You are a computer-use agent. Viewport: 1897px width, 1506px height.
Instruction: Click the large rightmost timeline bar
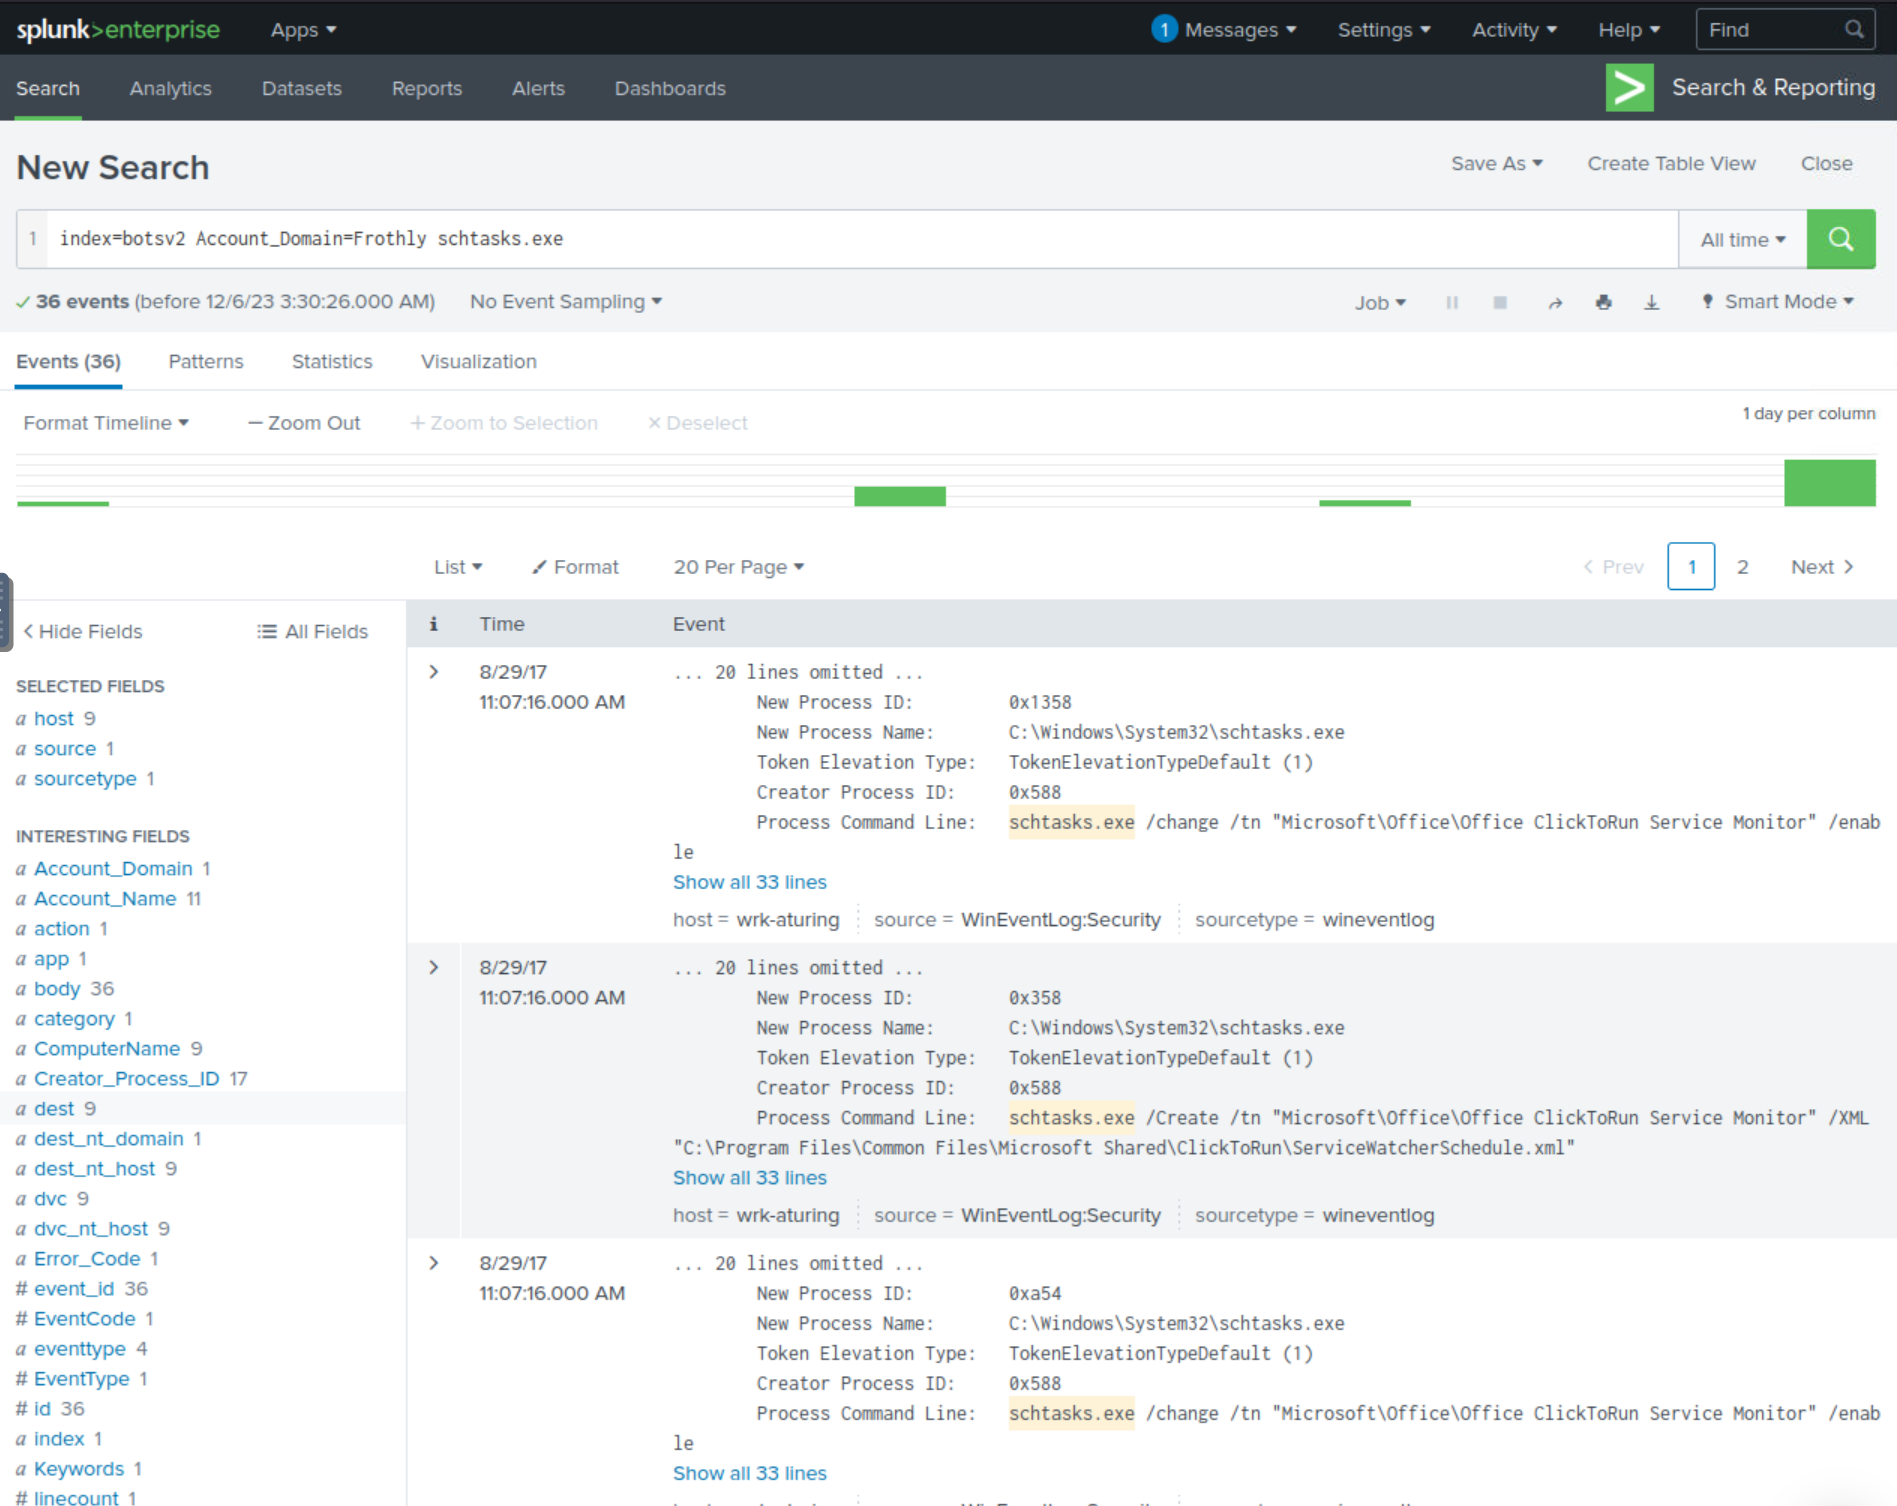pos(1830,483)
